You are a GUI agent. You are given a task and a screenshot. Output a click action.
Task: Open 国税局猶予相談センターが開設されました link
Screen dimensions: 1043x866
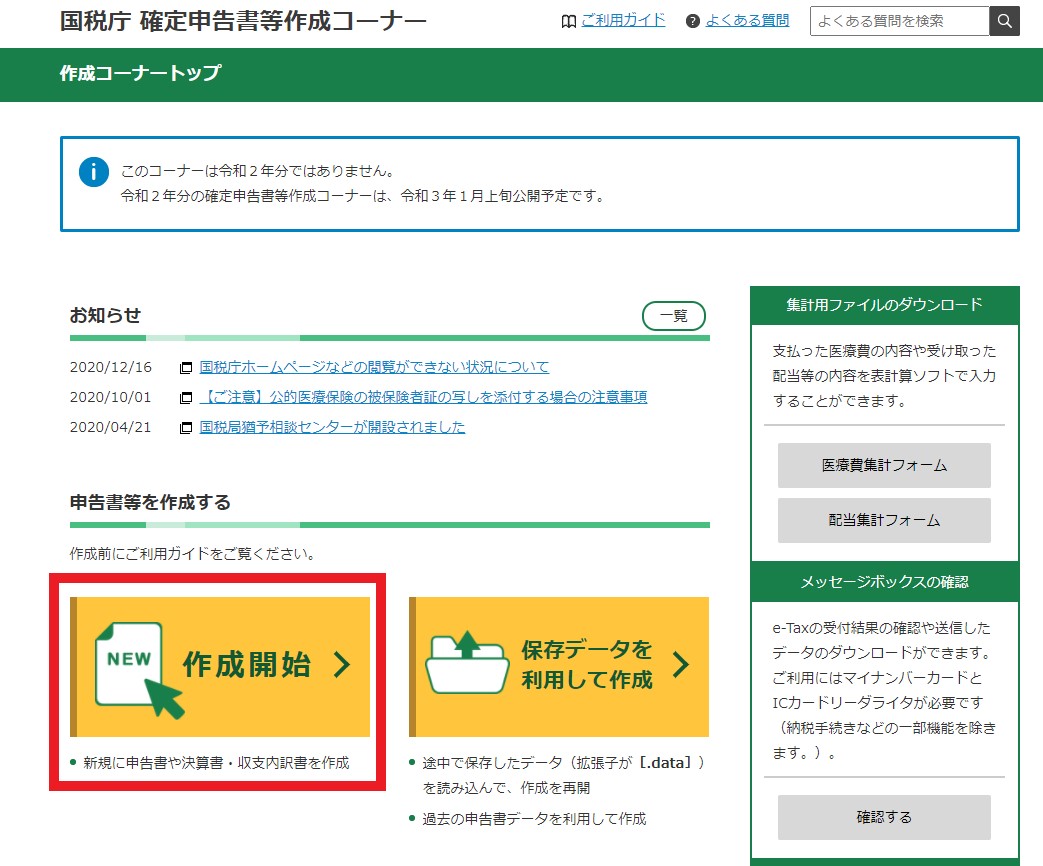click(x=332, y=427)
